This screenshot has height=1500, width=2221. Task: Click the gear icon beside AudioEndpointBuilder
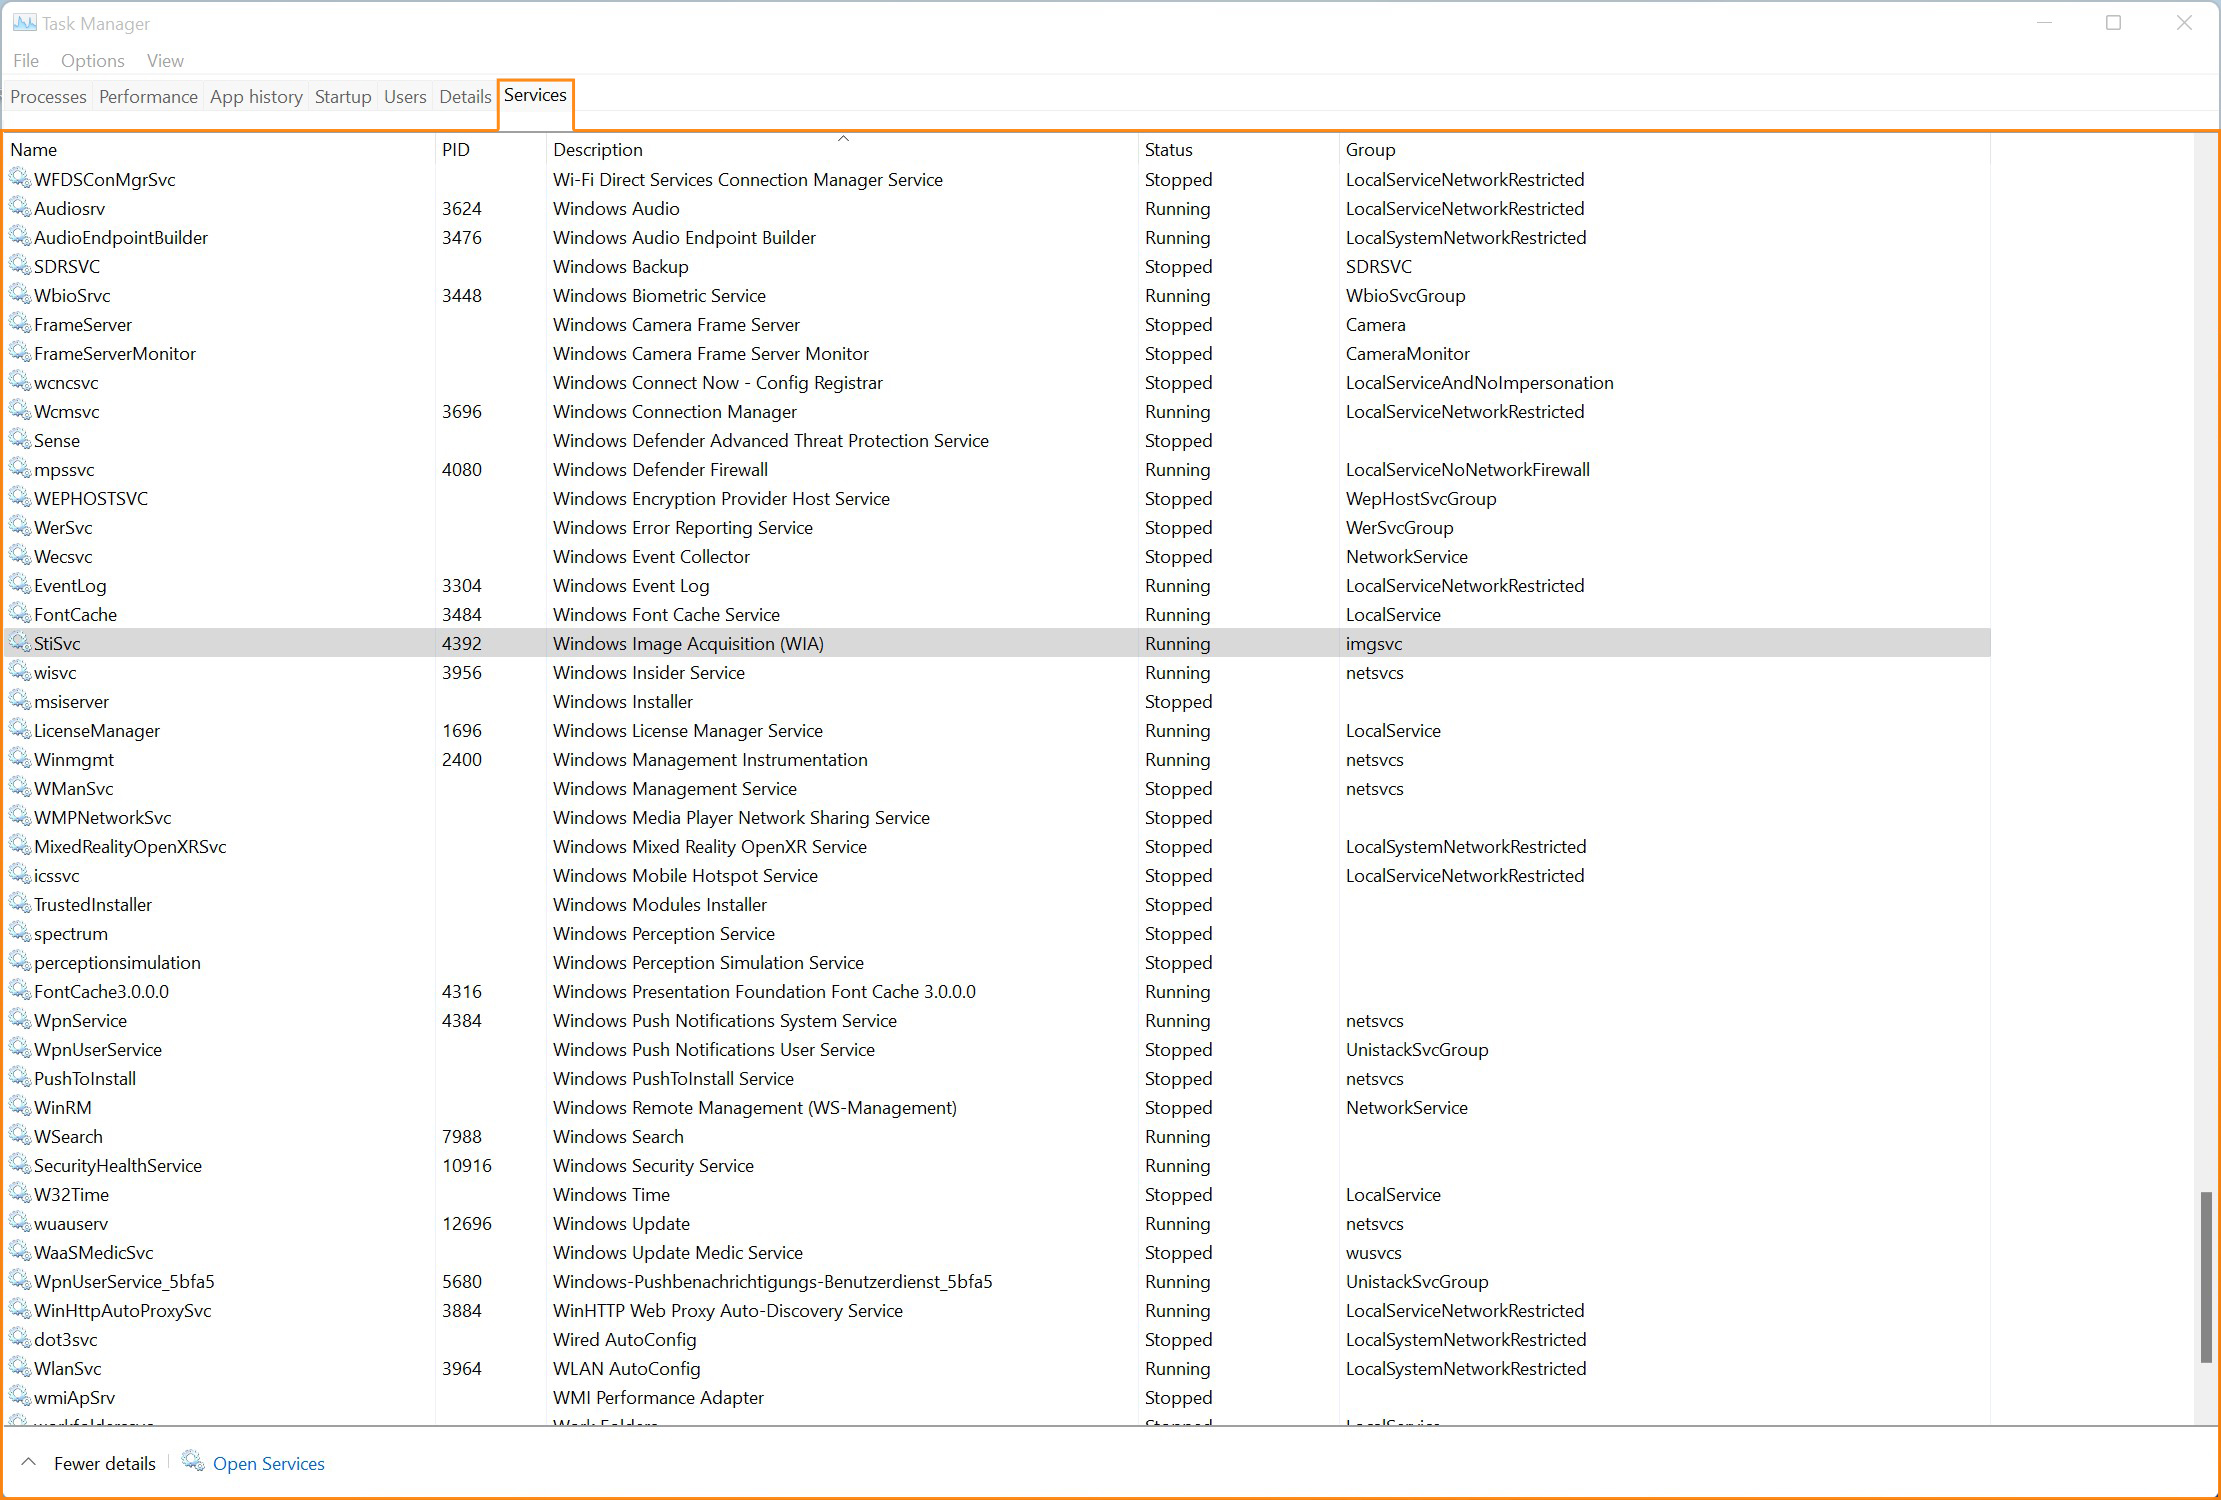[19, 237]
